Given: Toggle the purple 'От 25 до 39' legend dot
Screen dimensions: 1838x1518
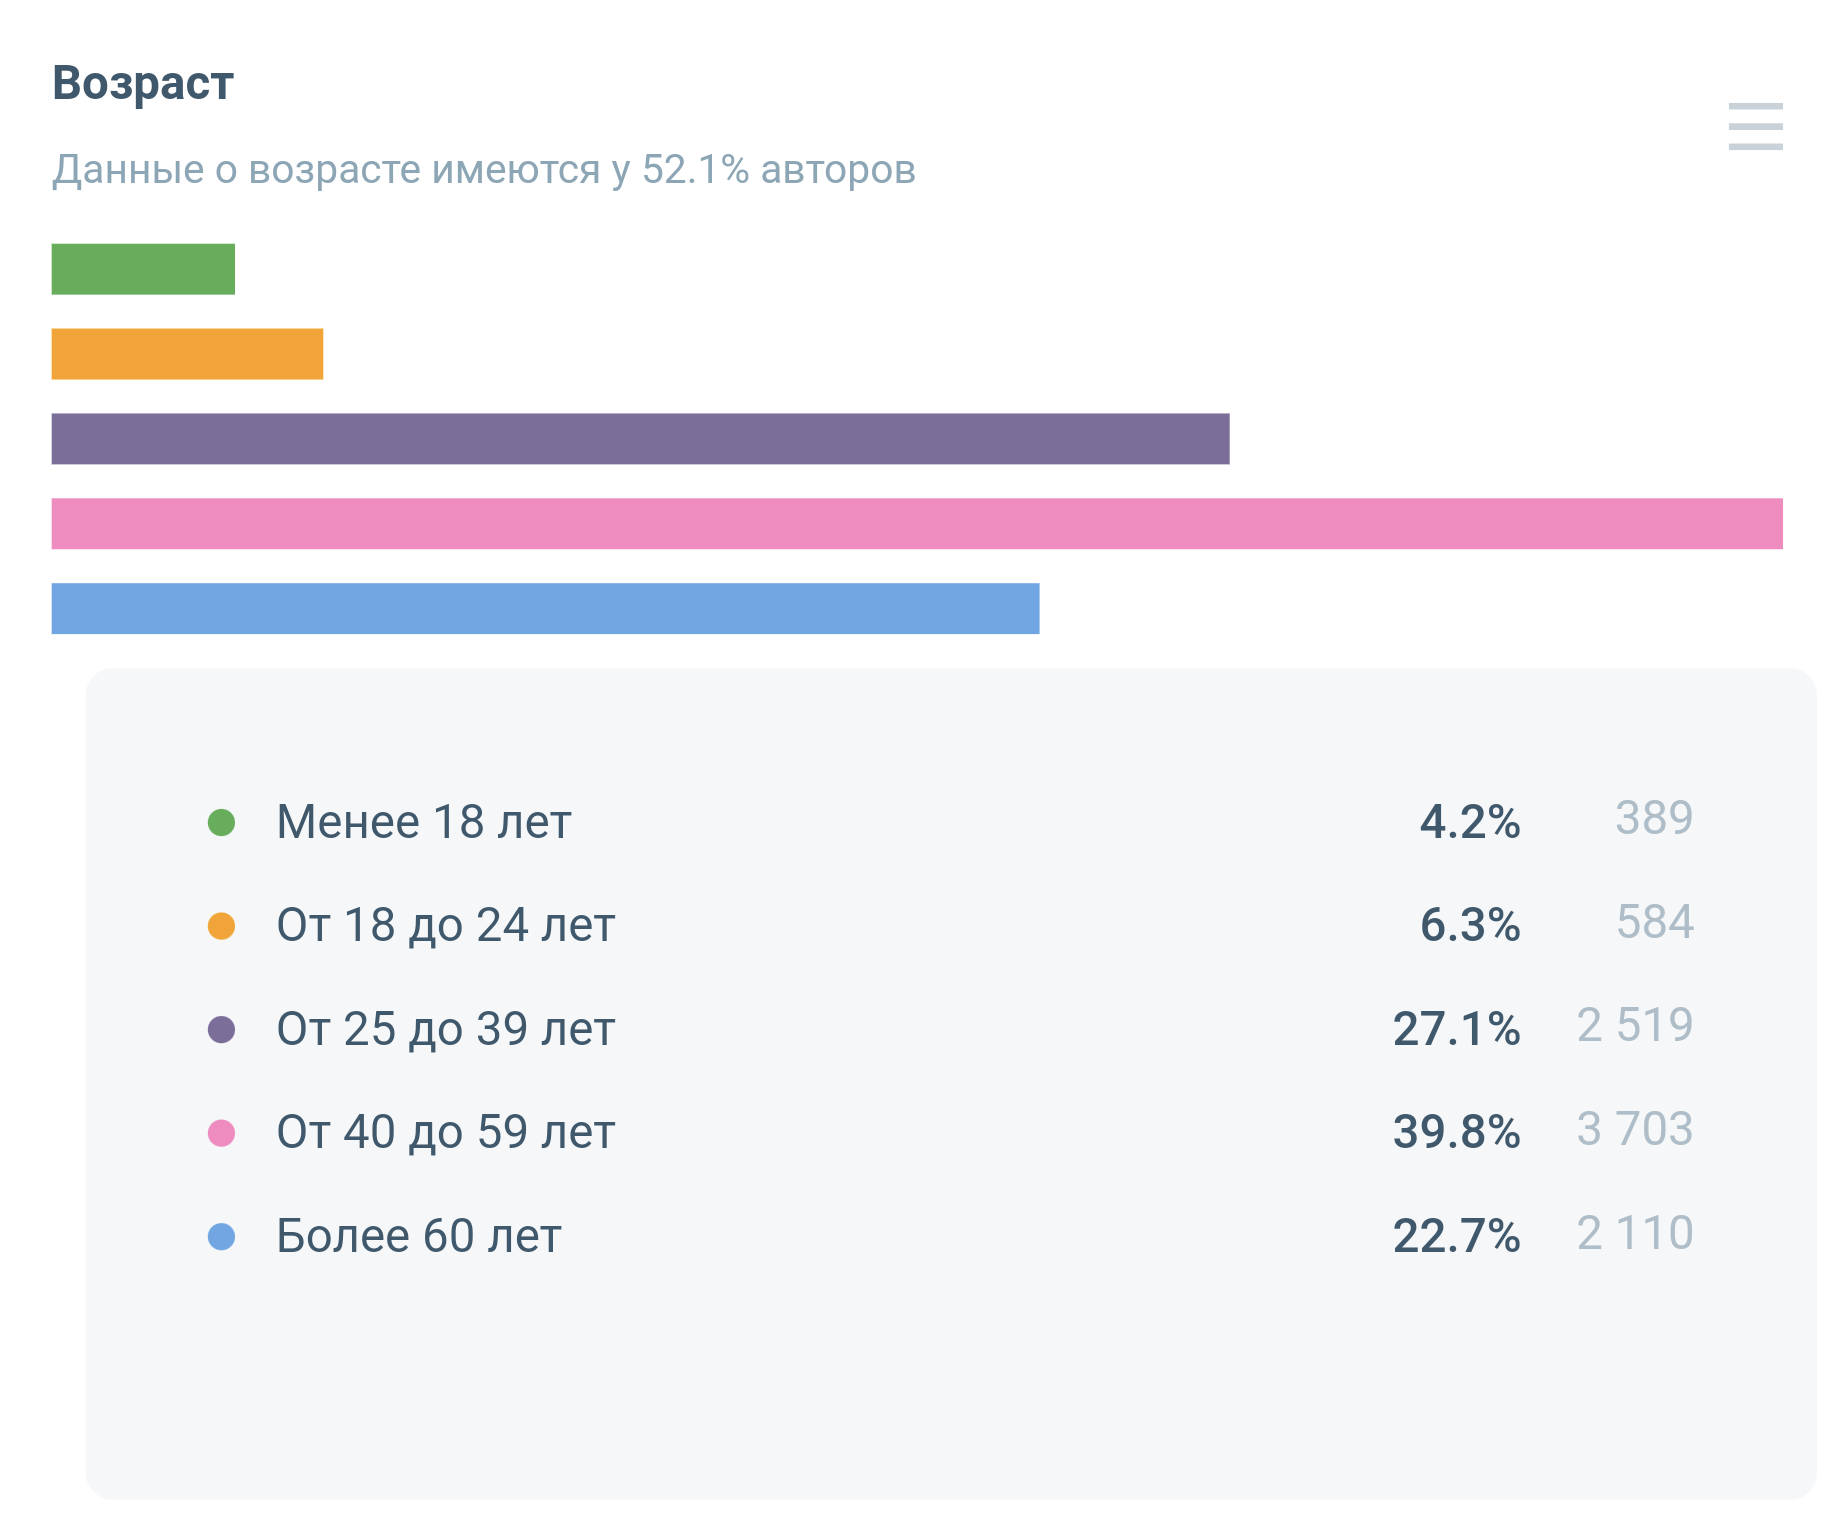Looking at the screenshot, I should pyautogui.click(x=221, y=1029).
